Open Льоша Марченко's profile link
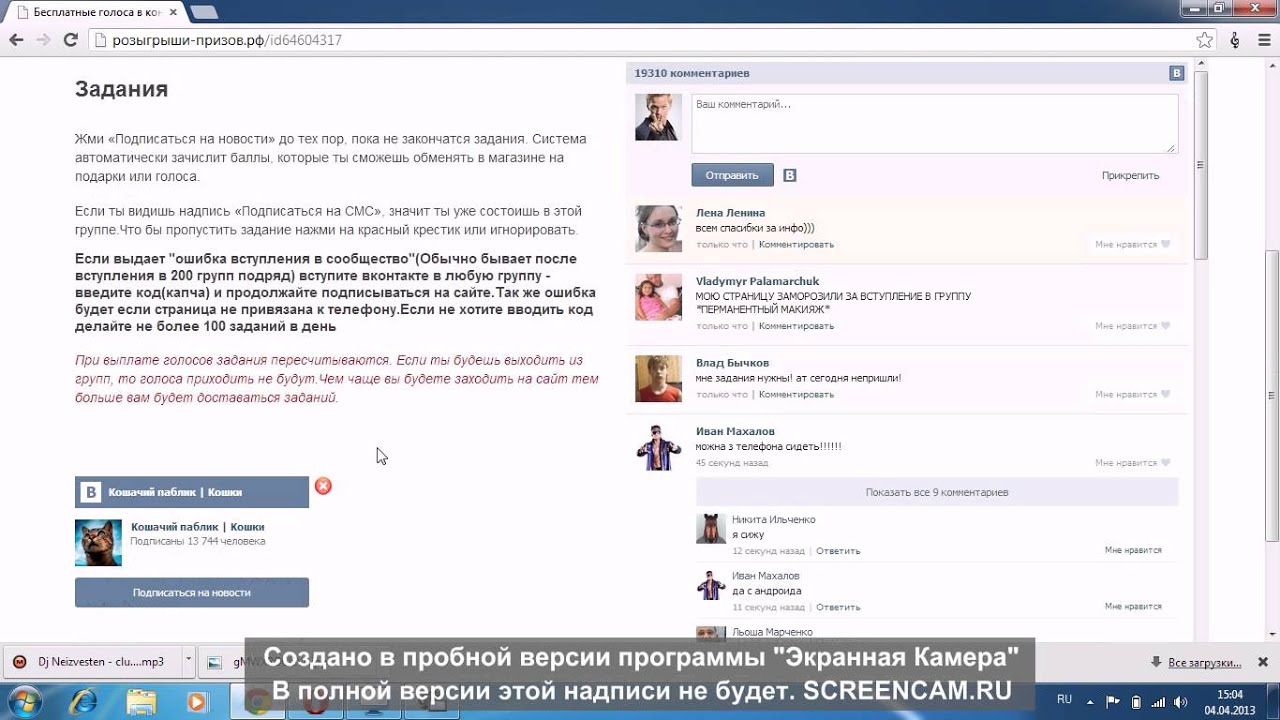The width and height of the screenshot is (1280, 720). 772,632
